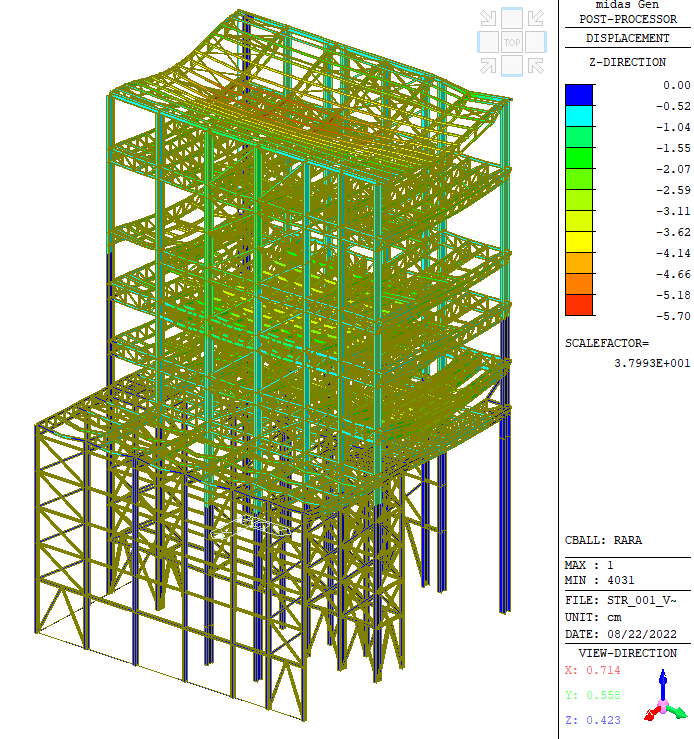Click the left side square of view navigator
Screen dimensions: 694x739
tap(487, 42)
